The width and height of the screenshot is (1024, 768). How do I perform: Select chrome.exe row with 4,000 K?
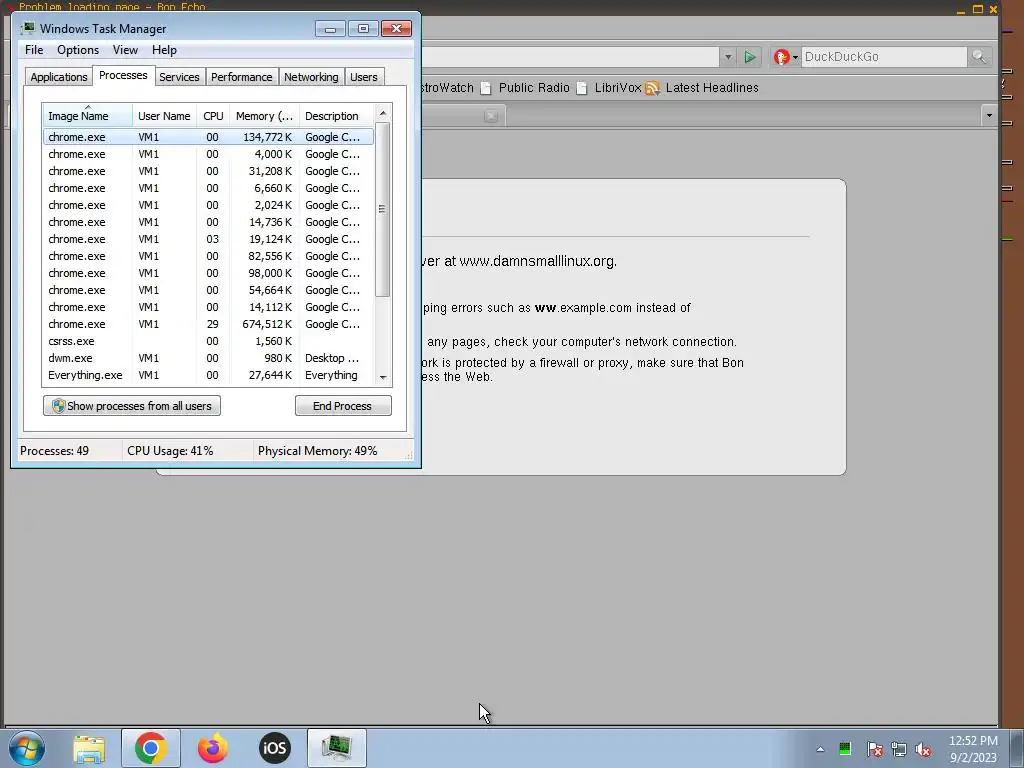coord(208,154)
